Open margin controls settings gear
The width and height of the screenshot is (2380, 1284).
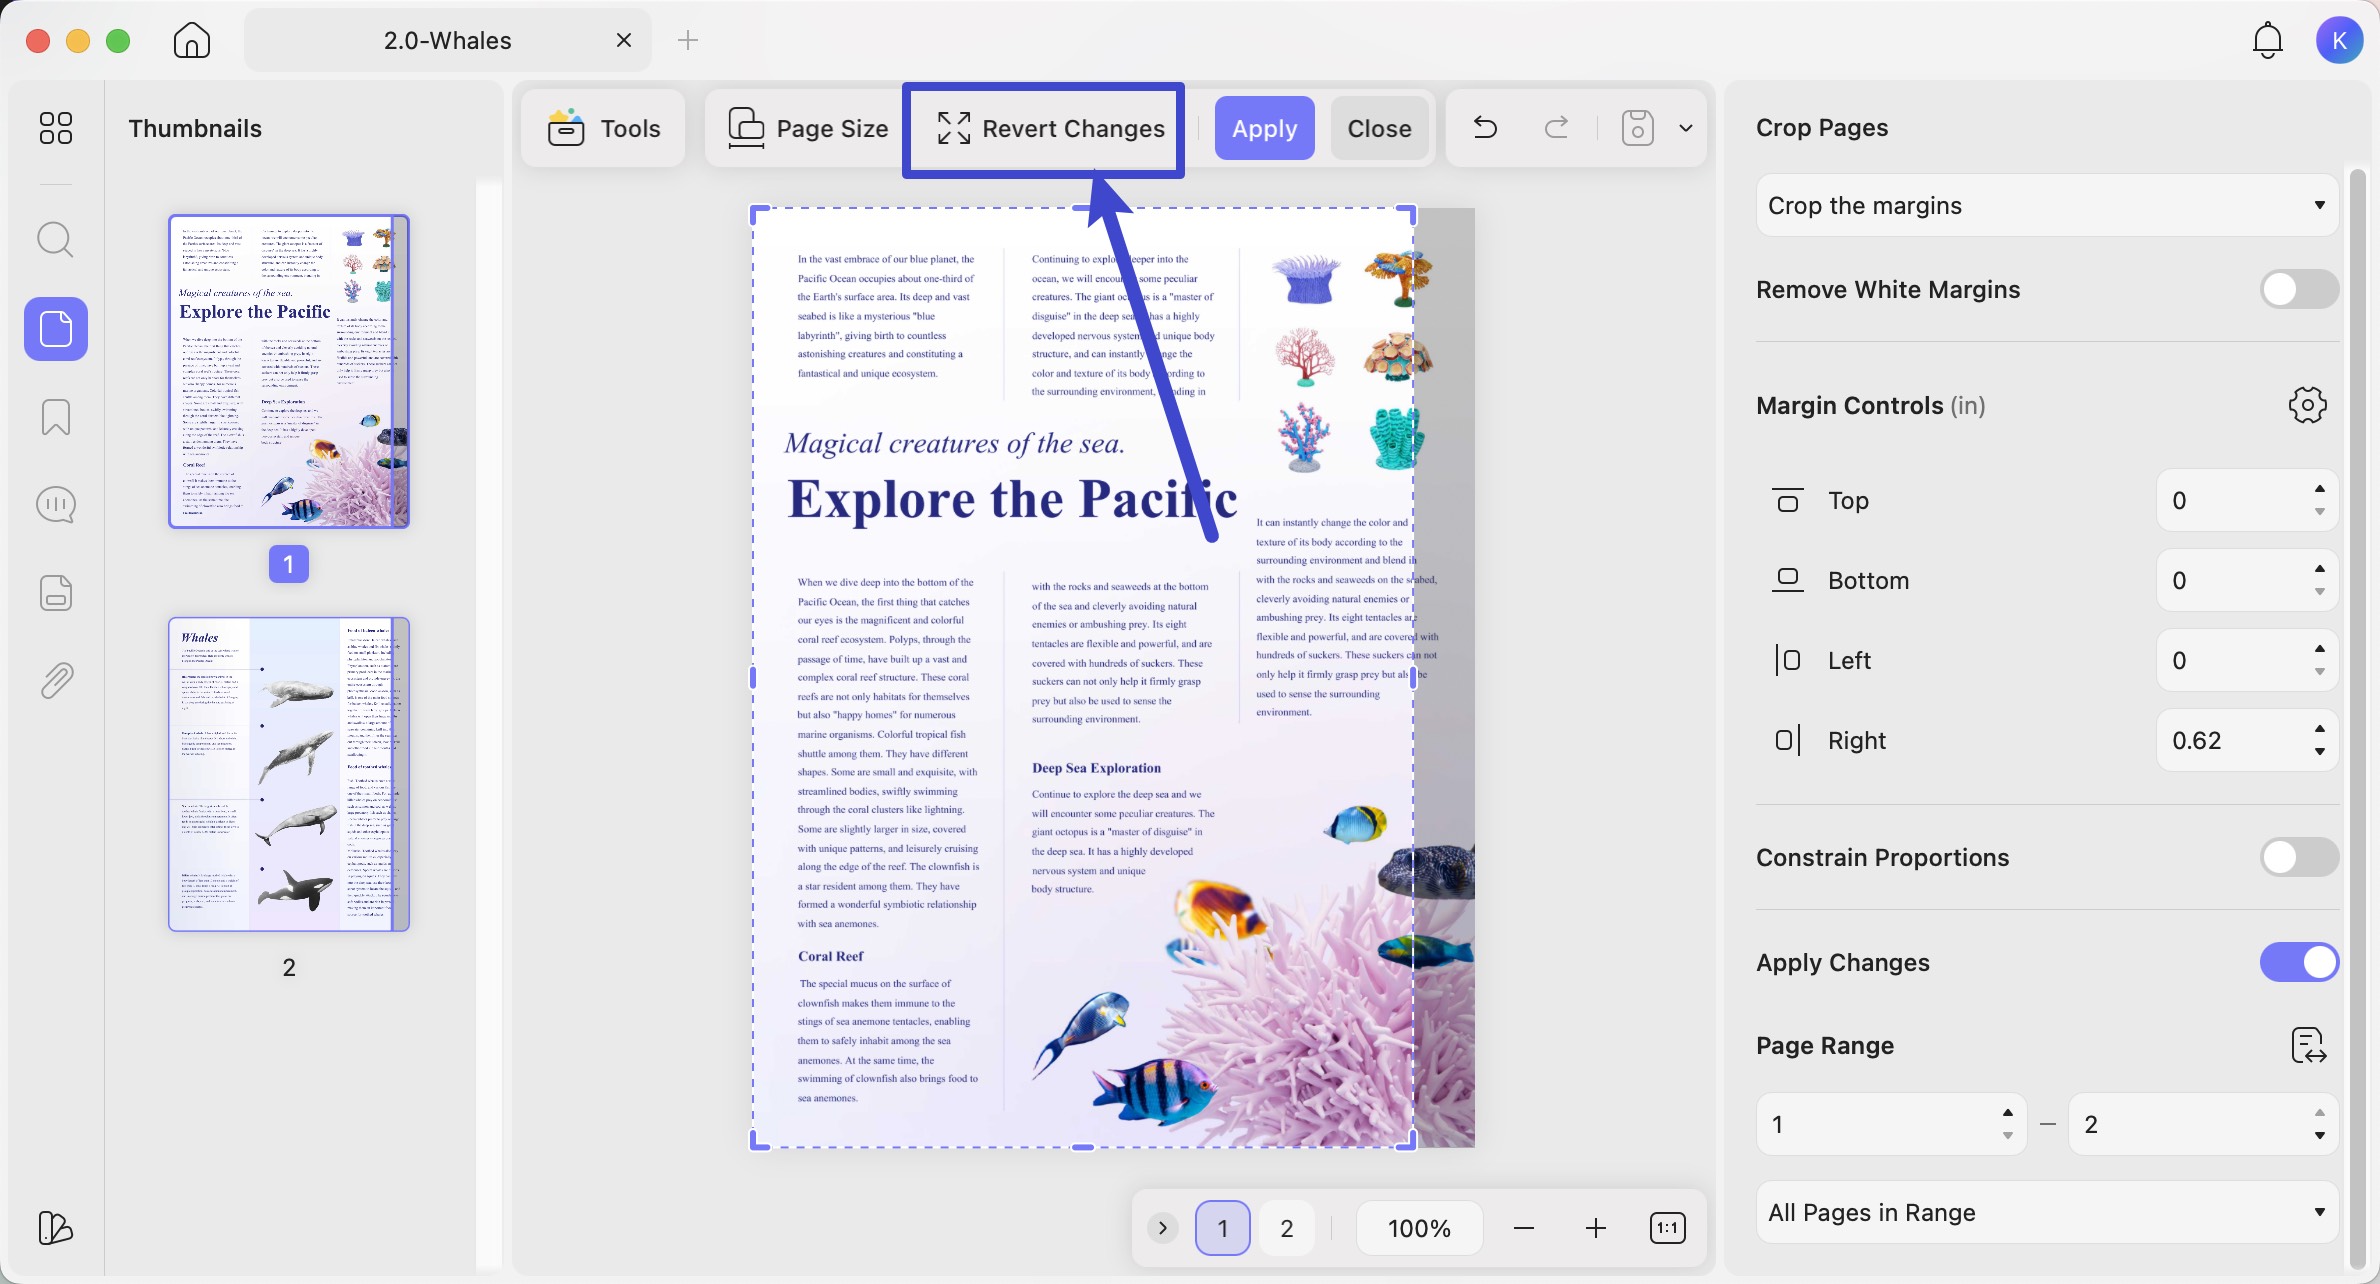pos(2307,405)
